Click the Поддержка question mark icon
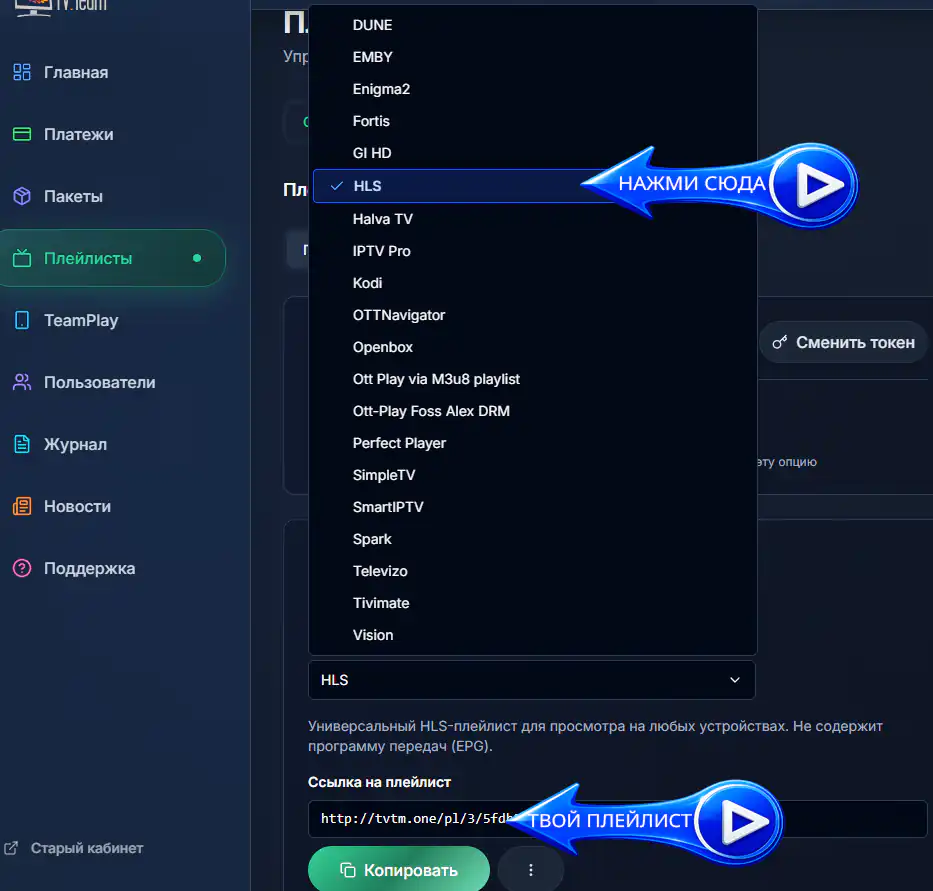This screenshot has height=891, width=933. (22, 568)
